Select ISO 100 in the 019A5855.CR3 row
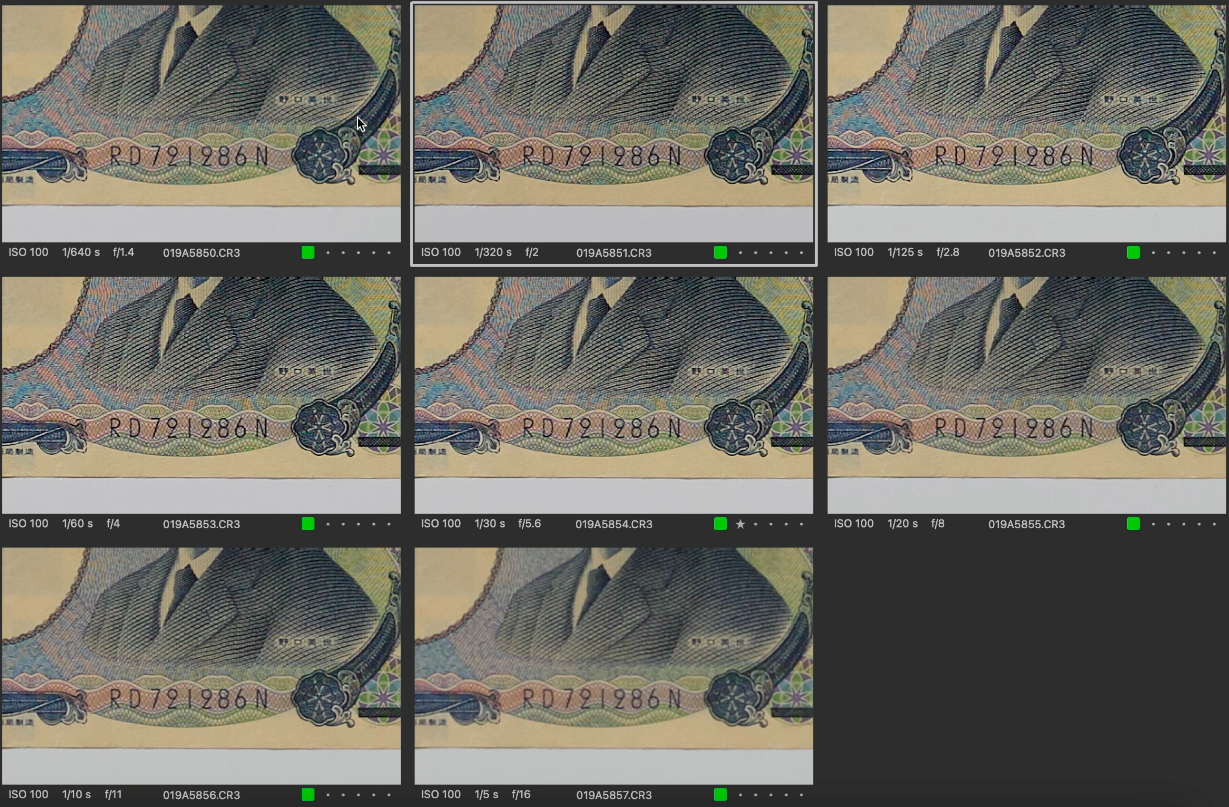1229x807 pixels. [x=854, y=523]
